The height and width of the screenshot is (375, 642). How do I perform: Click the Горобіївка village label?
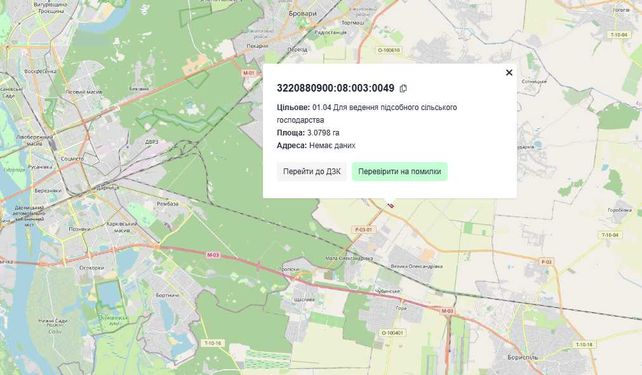(619, 210)
